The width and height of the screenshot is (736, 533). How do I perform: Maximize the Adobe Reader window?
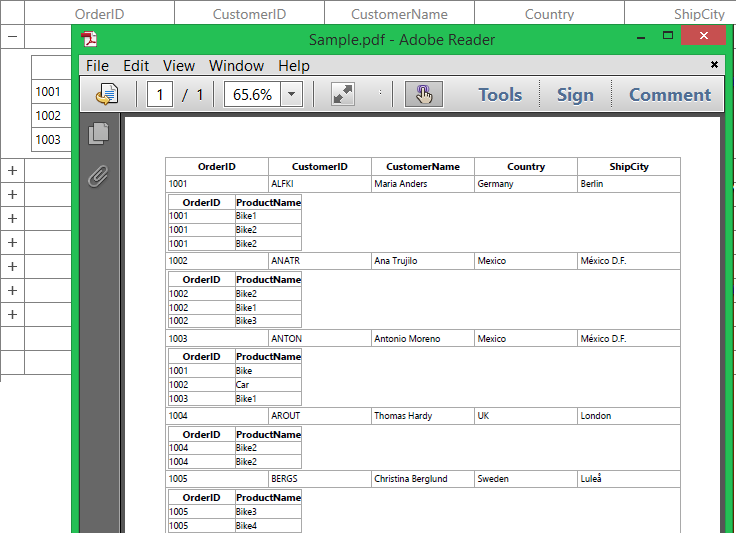pos(667,35)
